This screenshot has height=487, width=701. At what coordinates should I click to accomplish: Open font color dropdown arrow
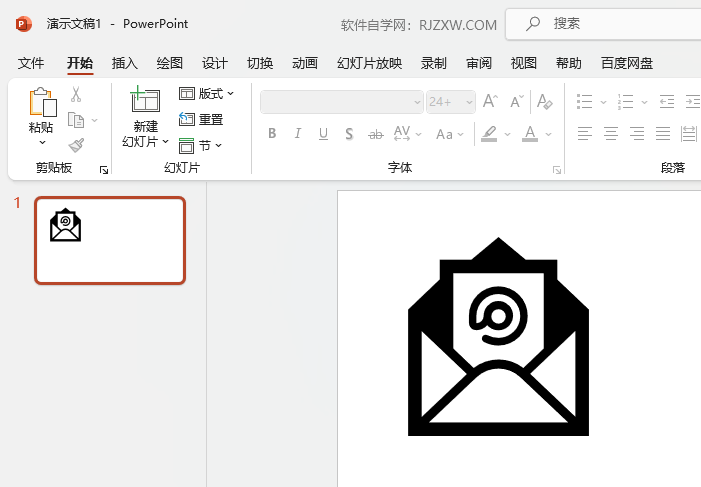tap(549, 134)
